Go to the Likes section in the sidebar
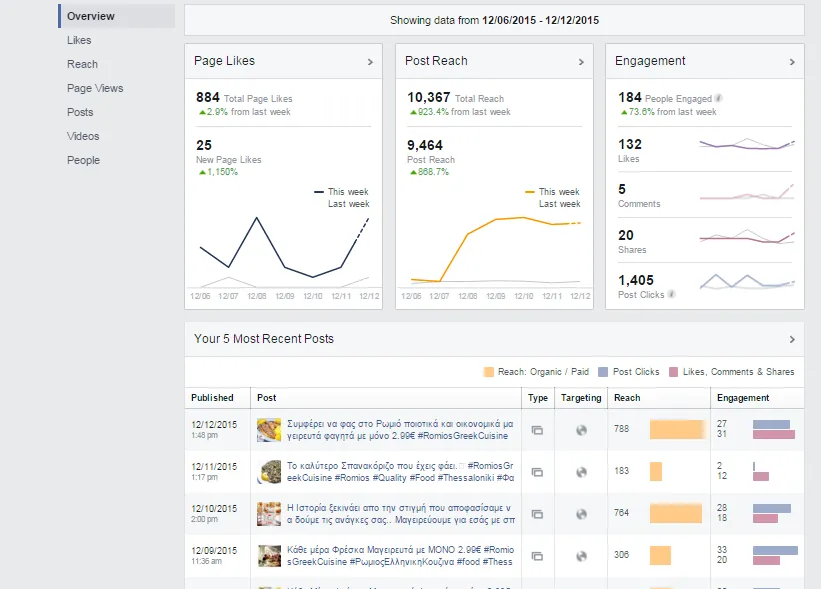This screenshot has height=589, width=821. (79, 40)
